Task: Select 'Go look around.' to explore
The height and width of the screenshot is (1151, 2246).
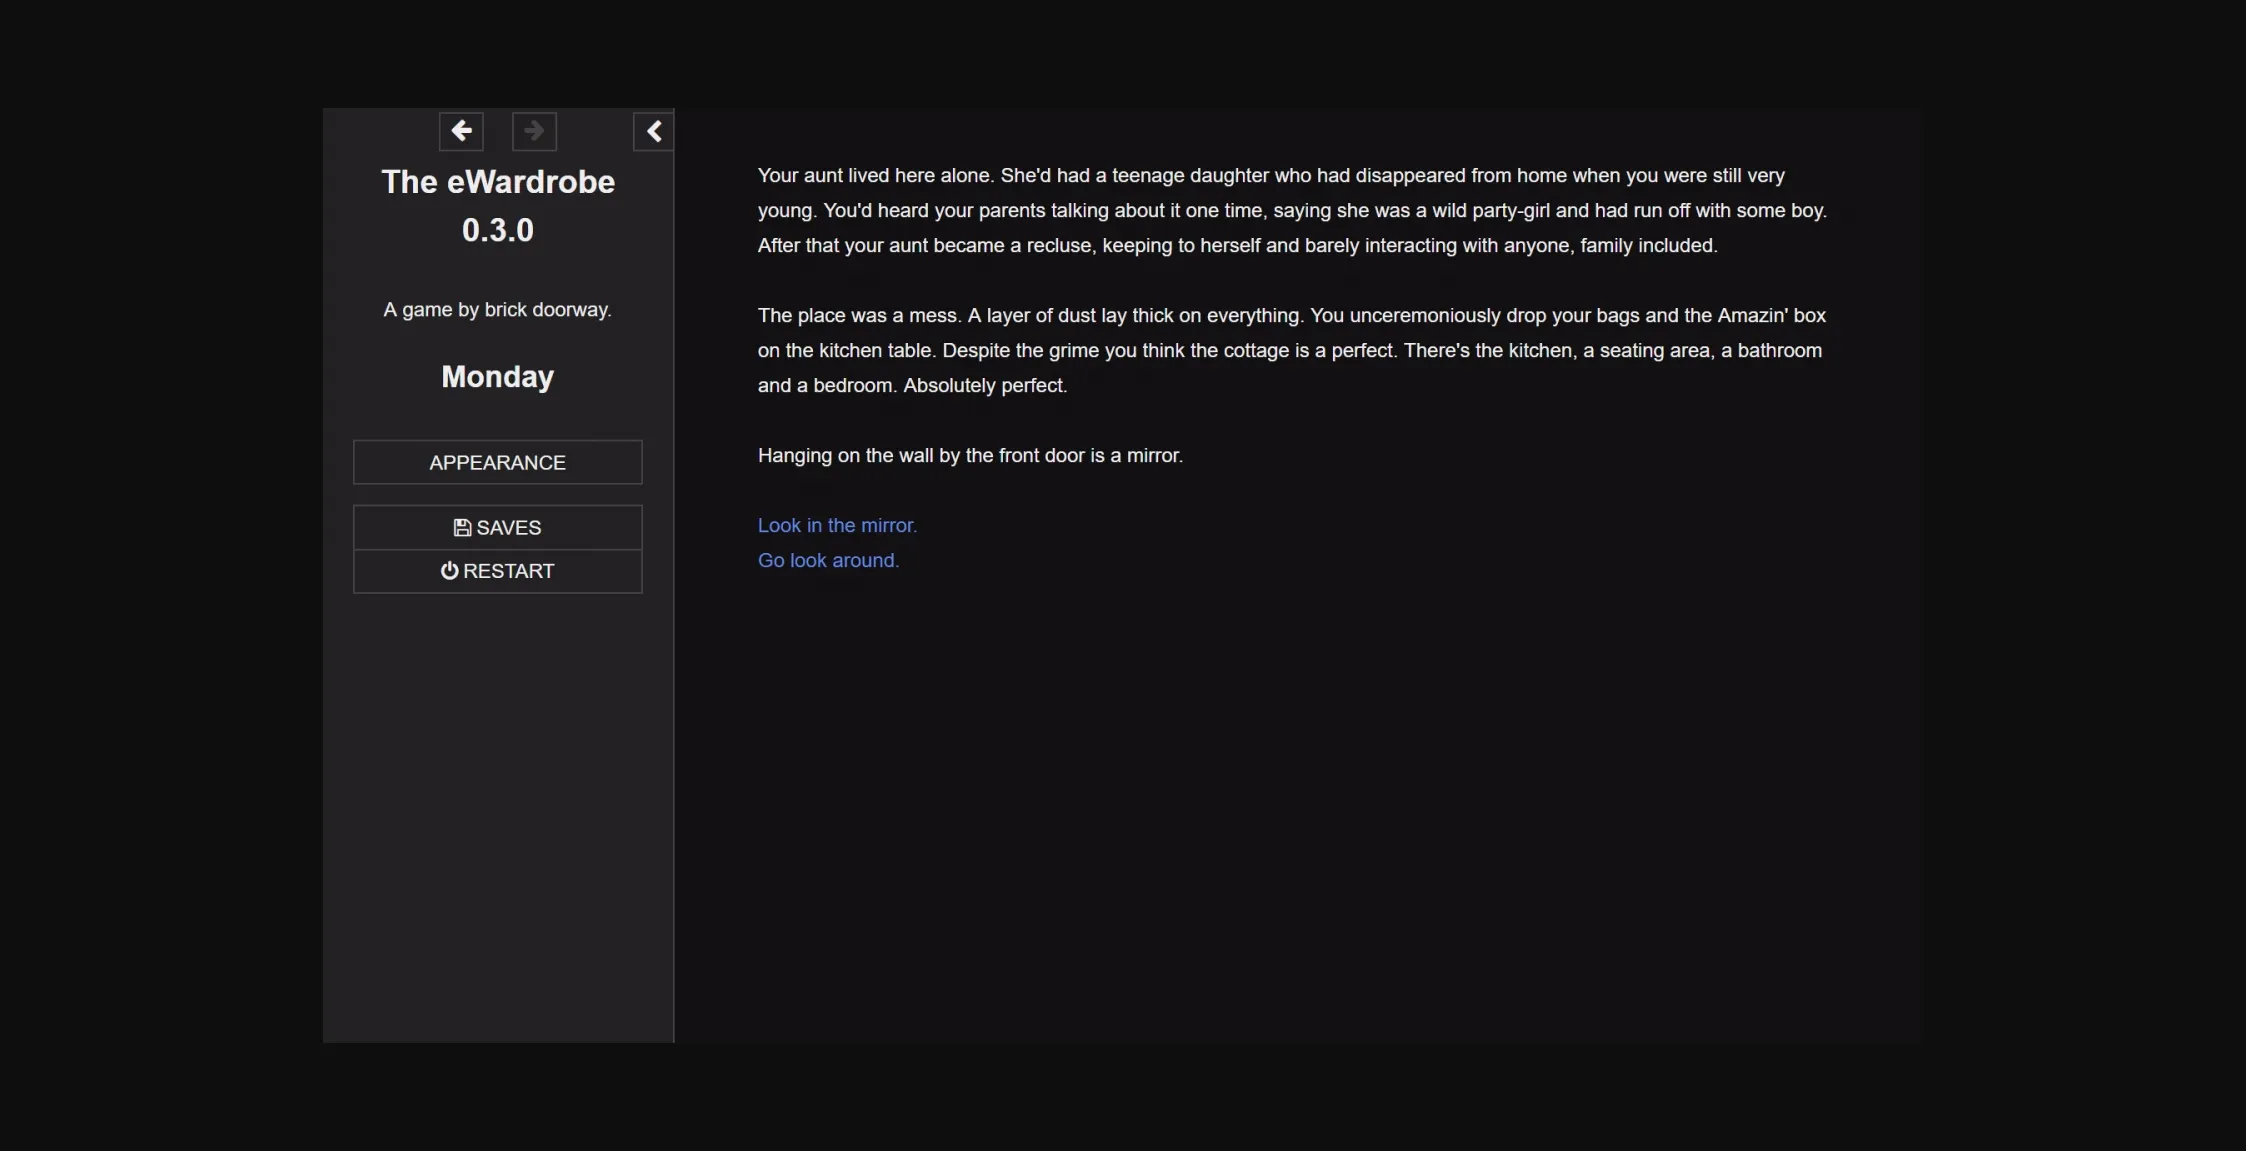Action: (828, 560)
